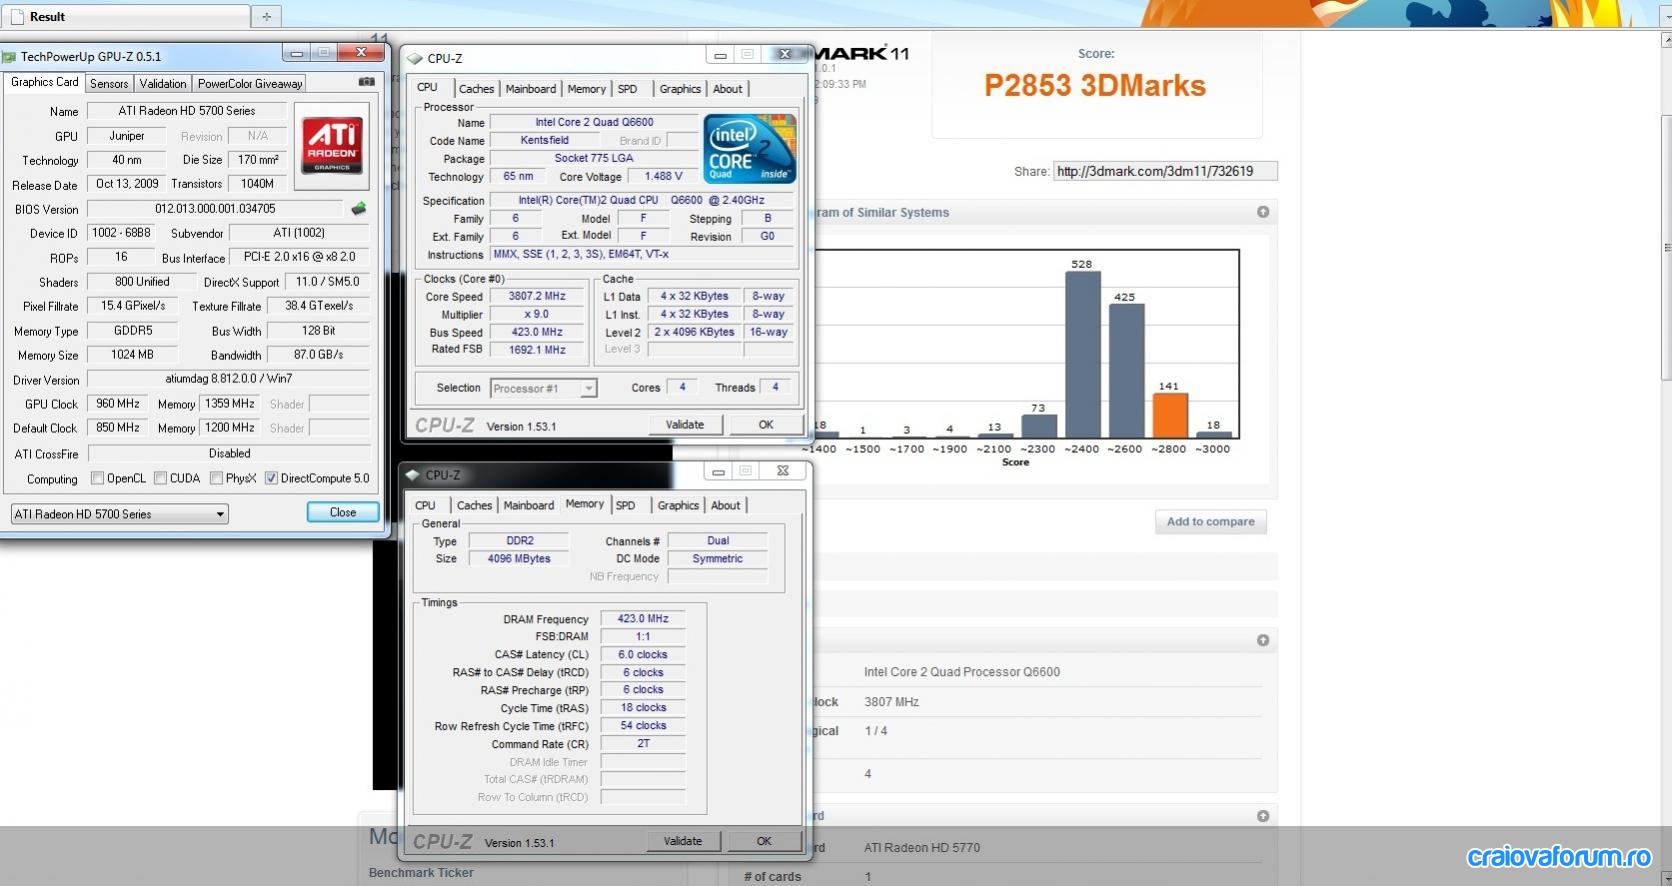This screenshot has height=886, width=1672.
Task: Click the lower CPU-Z title bar icon
Action: tap(412, 475)
